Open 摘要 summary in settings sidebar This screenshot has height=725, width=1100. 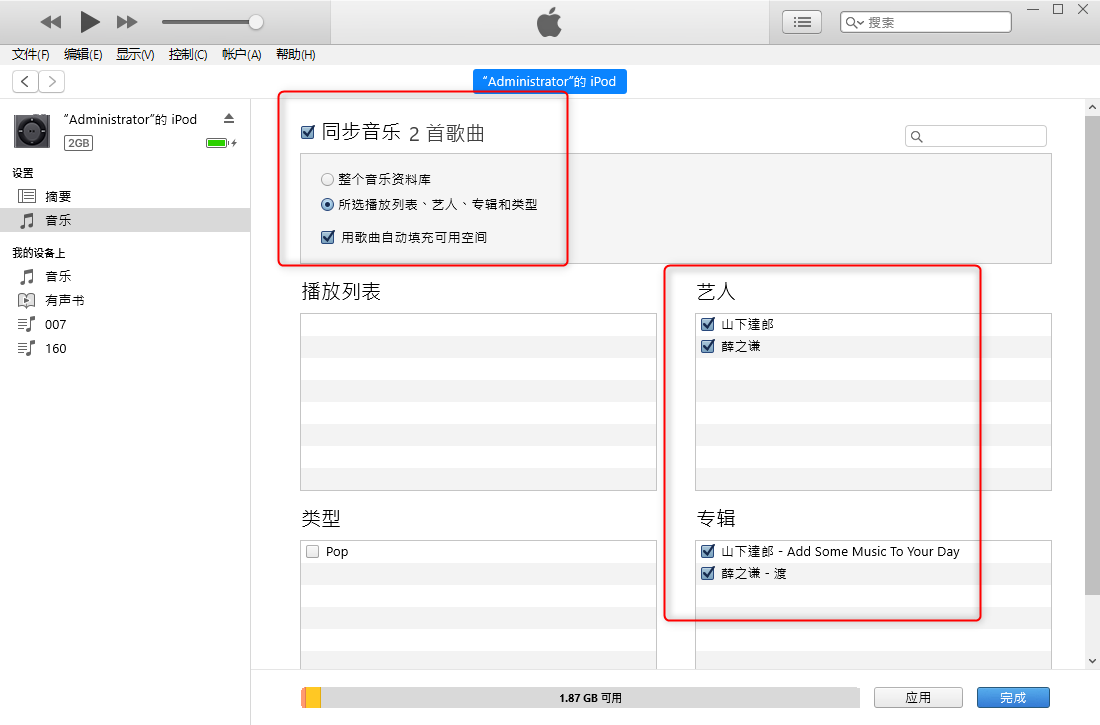coord(125,197)
